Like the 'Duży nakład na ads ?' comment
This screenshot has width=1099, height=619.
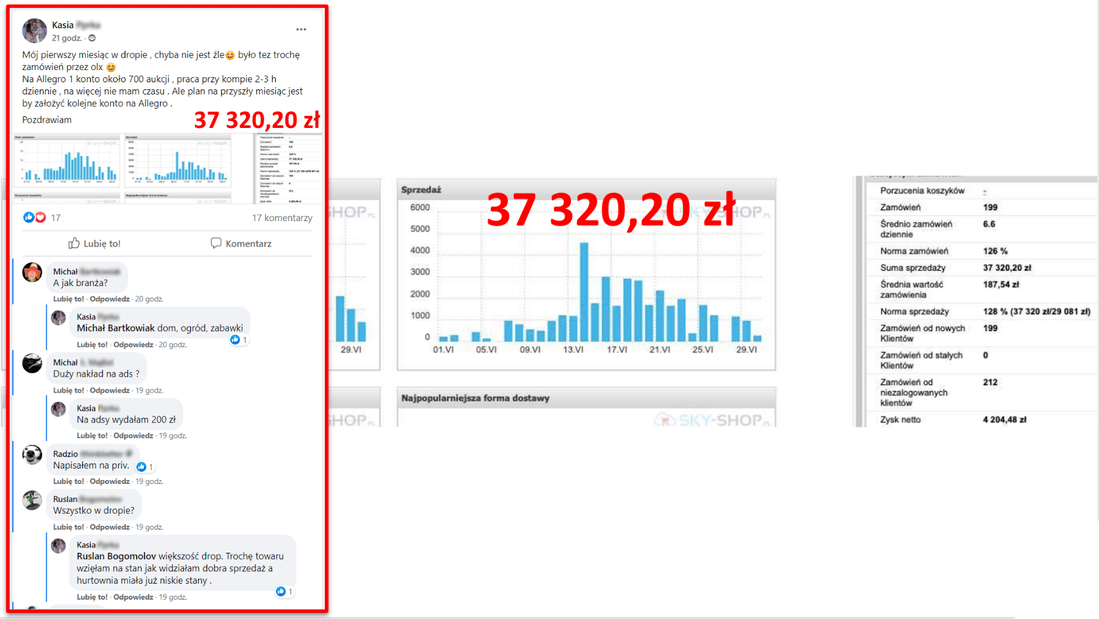(68, 390)
